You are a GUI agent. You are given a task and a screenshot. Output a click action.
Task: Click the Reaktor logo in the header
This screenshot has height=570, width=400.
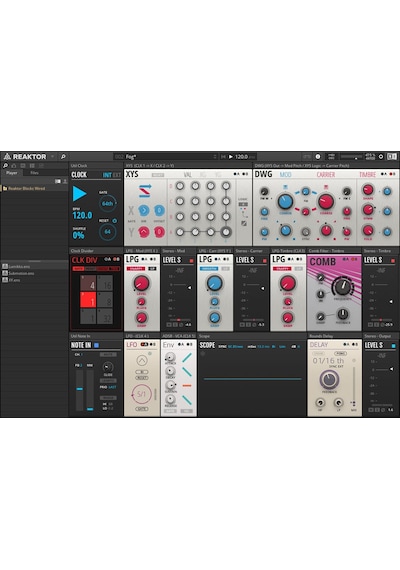point(25,157)
